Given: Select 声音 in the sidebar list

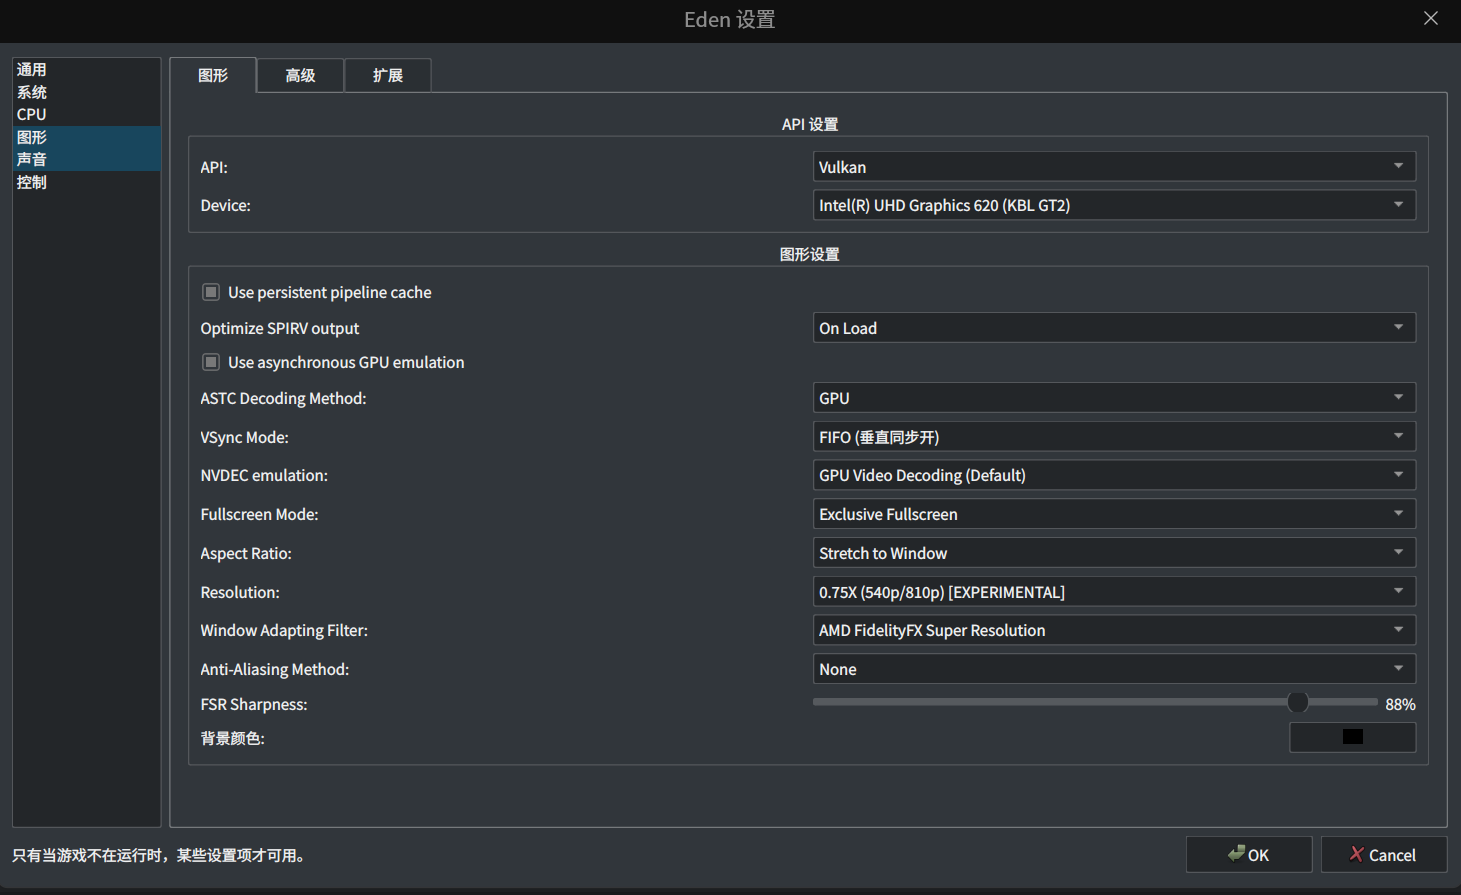Looking at the screenshot, I should point(86,159).
